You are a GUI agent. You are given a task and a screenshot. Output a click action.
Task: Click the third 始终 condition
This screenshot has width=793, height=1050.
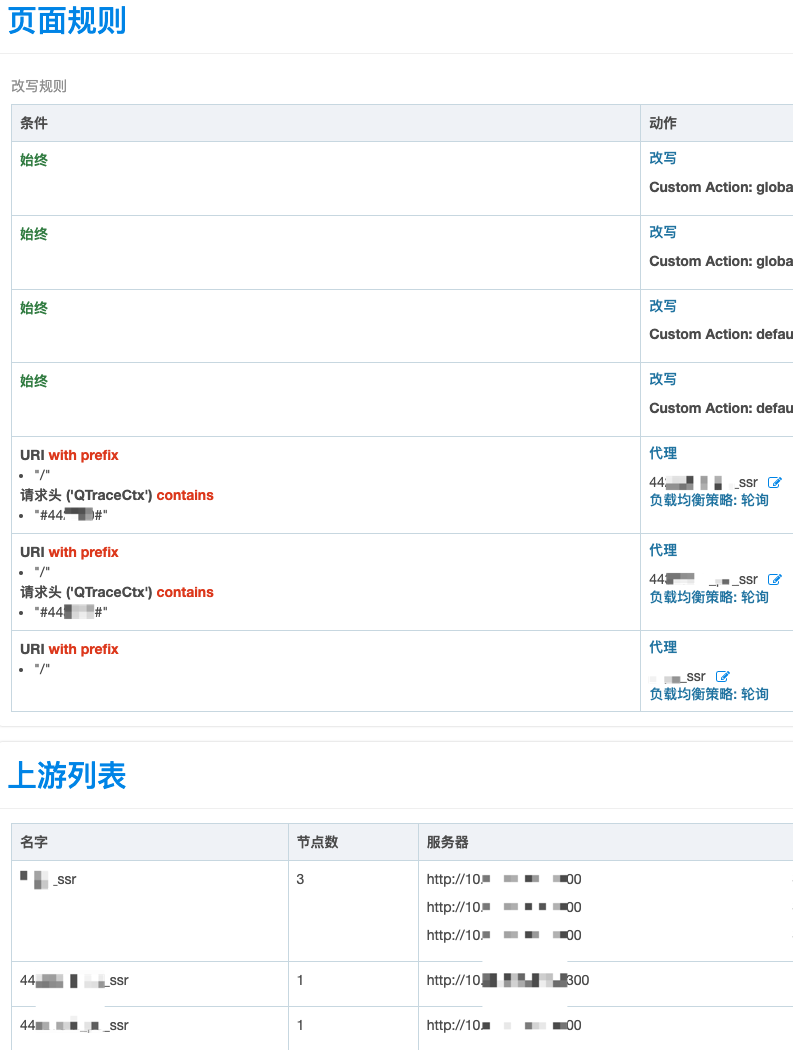[x=34, y=308]
